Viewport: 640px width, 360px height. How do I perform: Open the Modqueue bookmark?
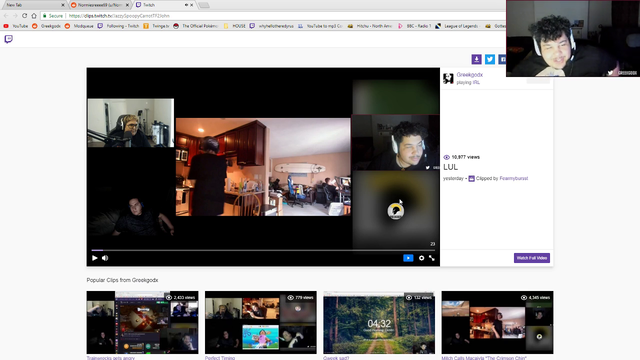click(x=79, y=26)
